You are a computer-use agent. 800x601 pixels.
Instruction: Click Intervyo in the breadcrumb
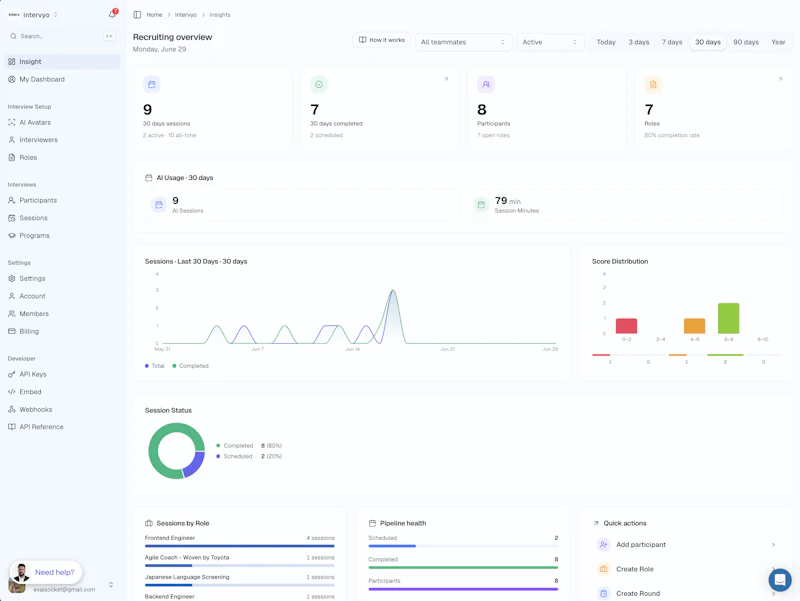pos(186,15)
